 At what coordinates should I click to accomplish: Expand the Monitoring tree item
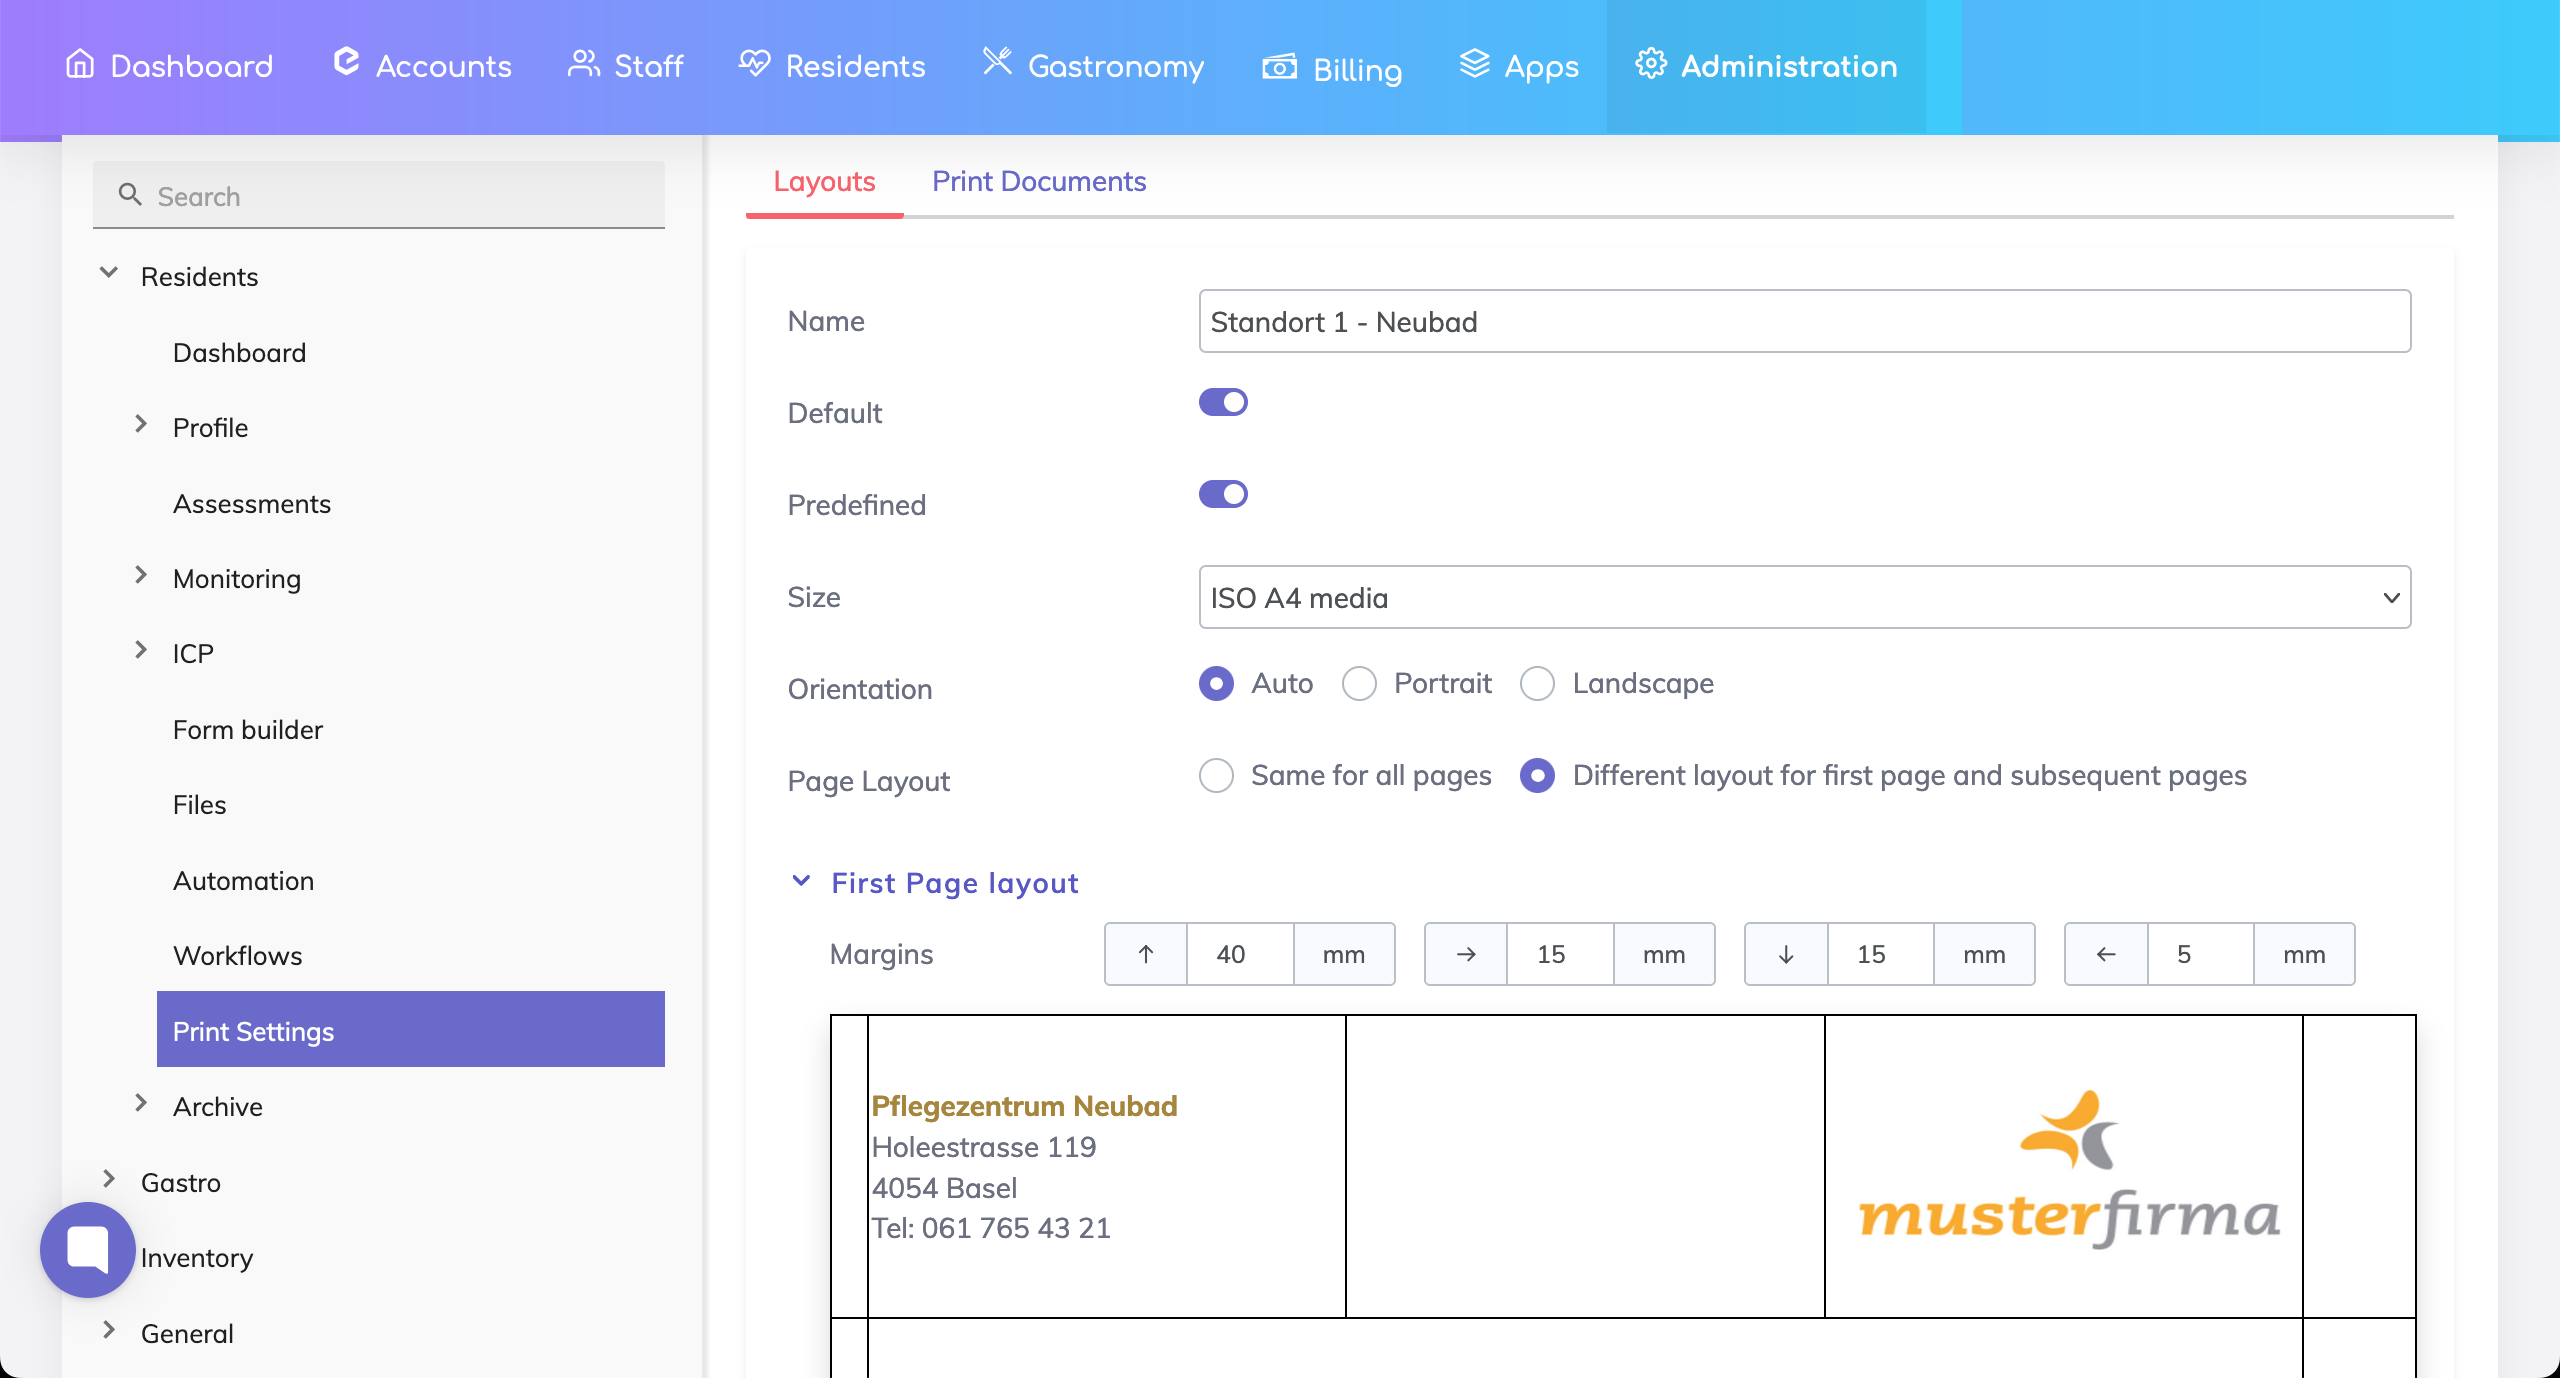pyautogui.click(x=141, y=576)
